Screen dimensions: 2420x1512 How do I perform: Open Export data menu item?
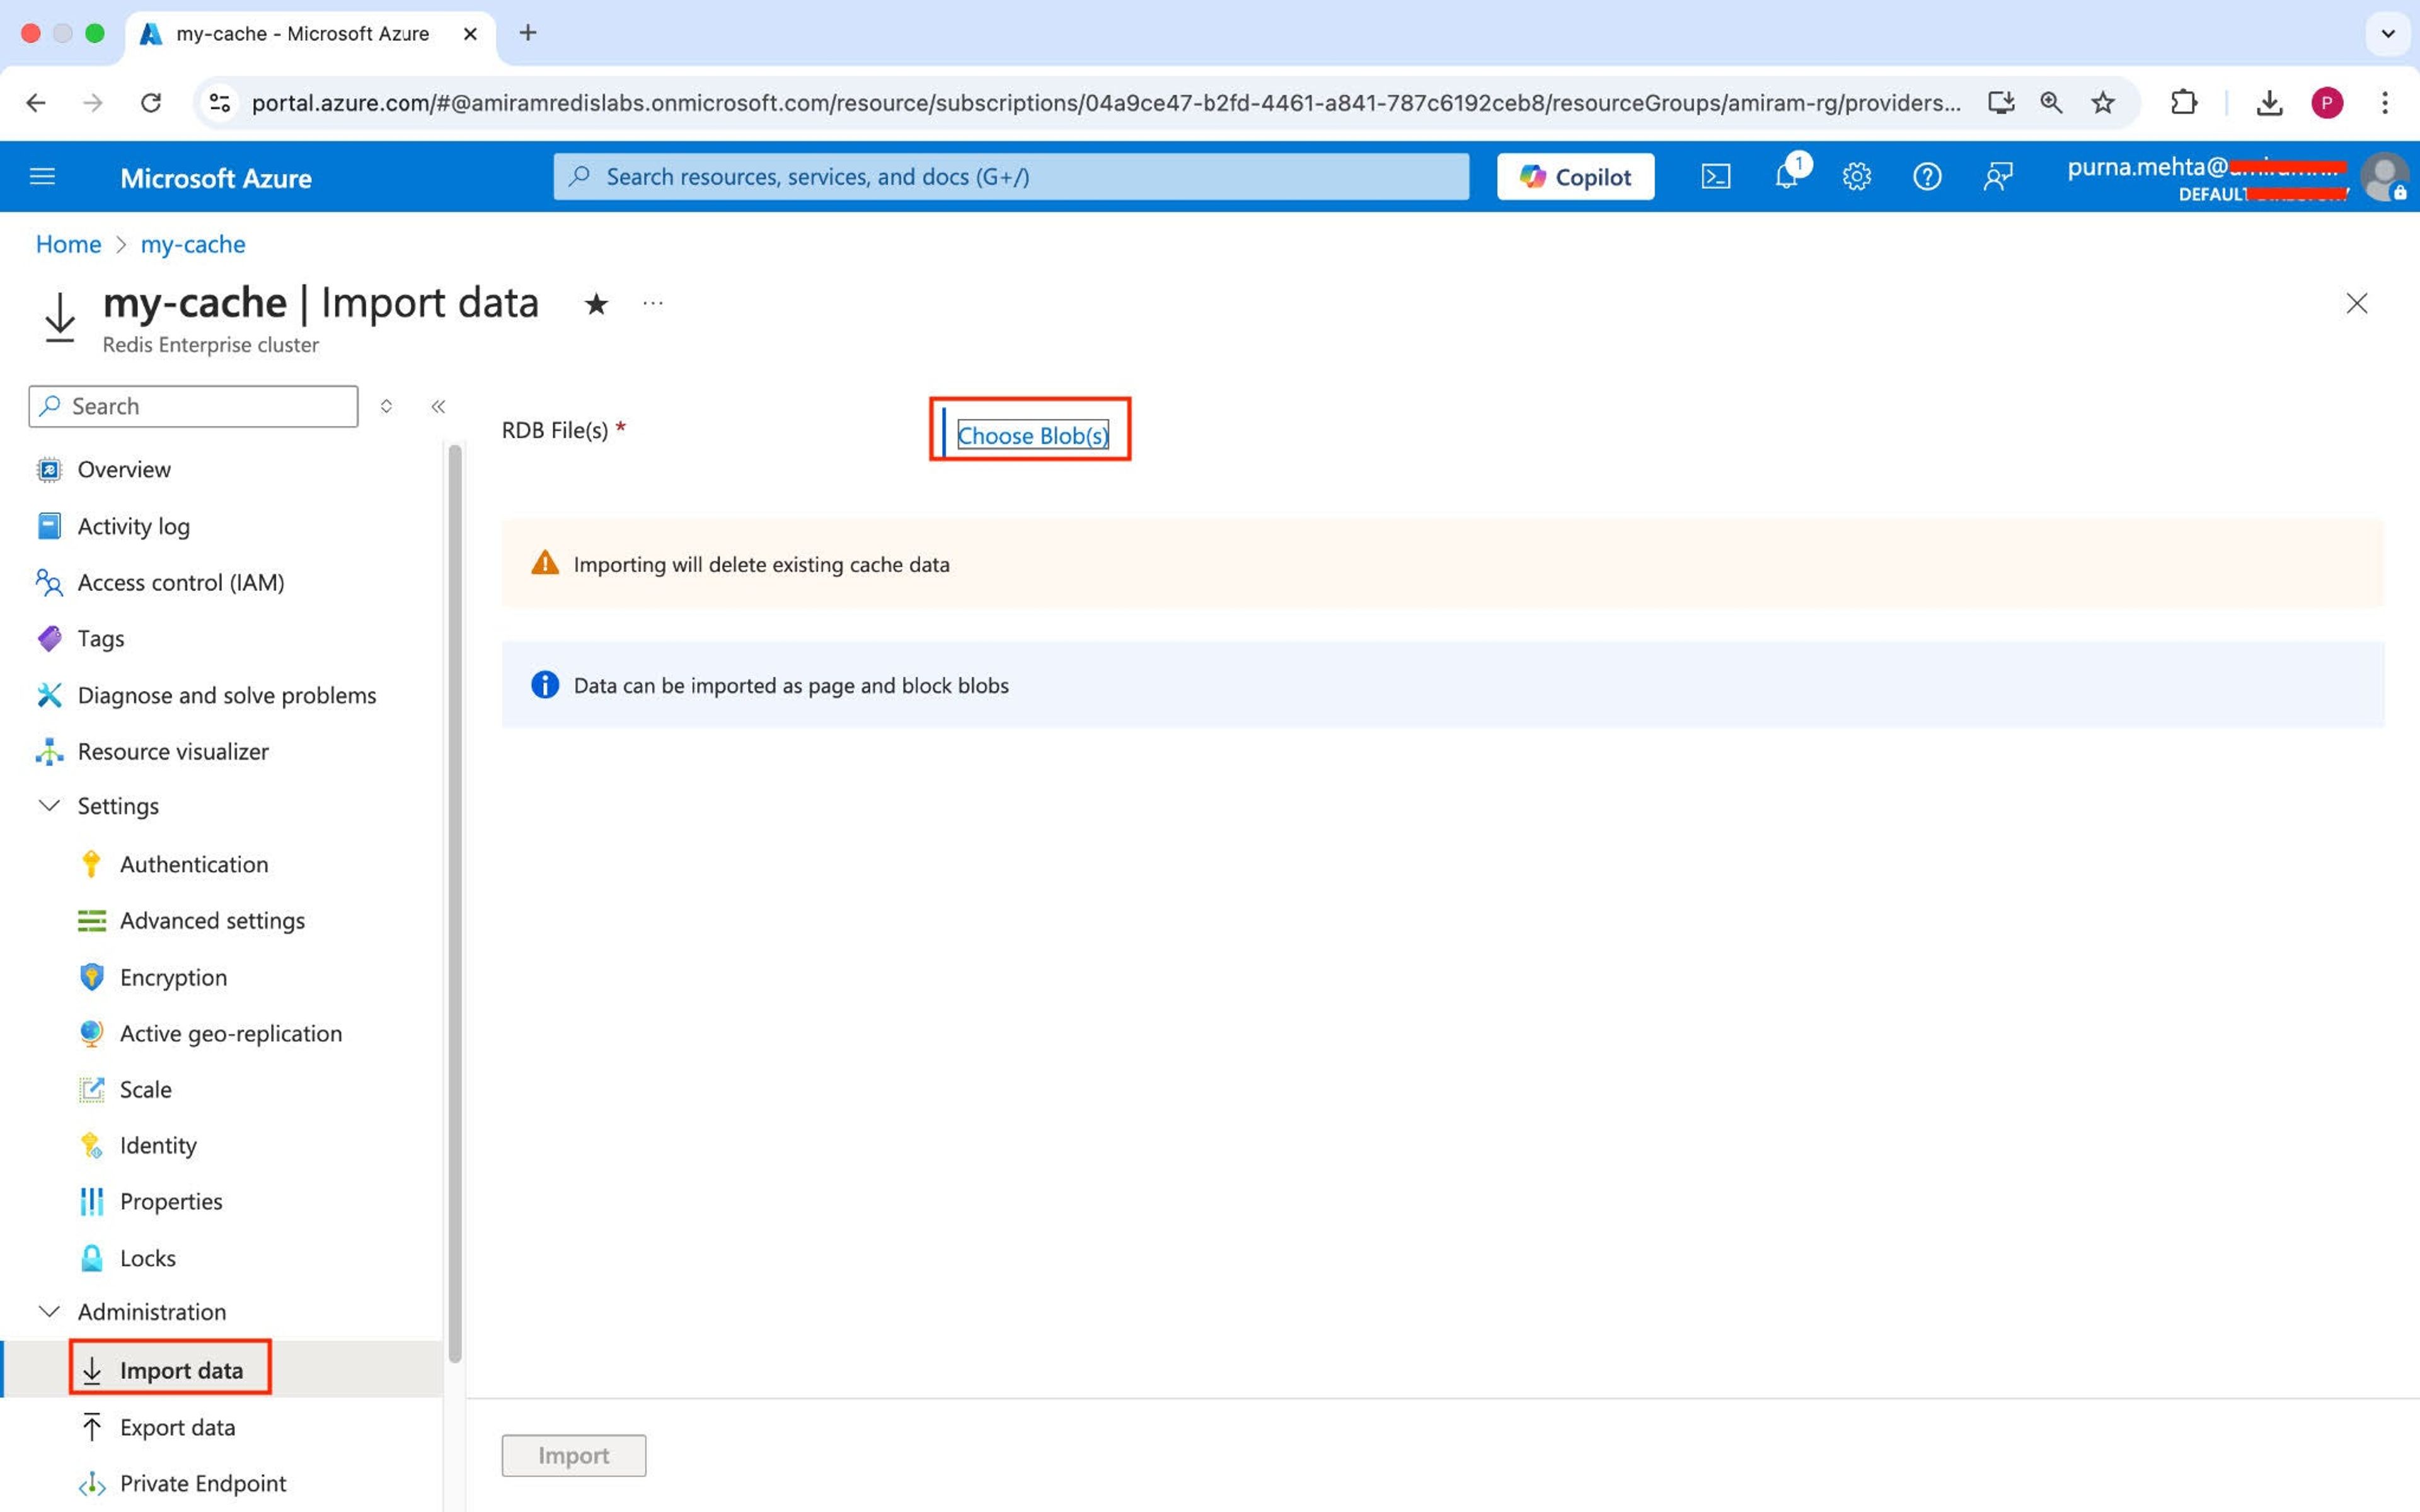pyautogui.click(x=177, y=1427)
